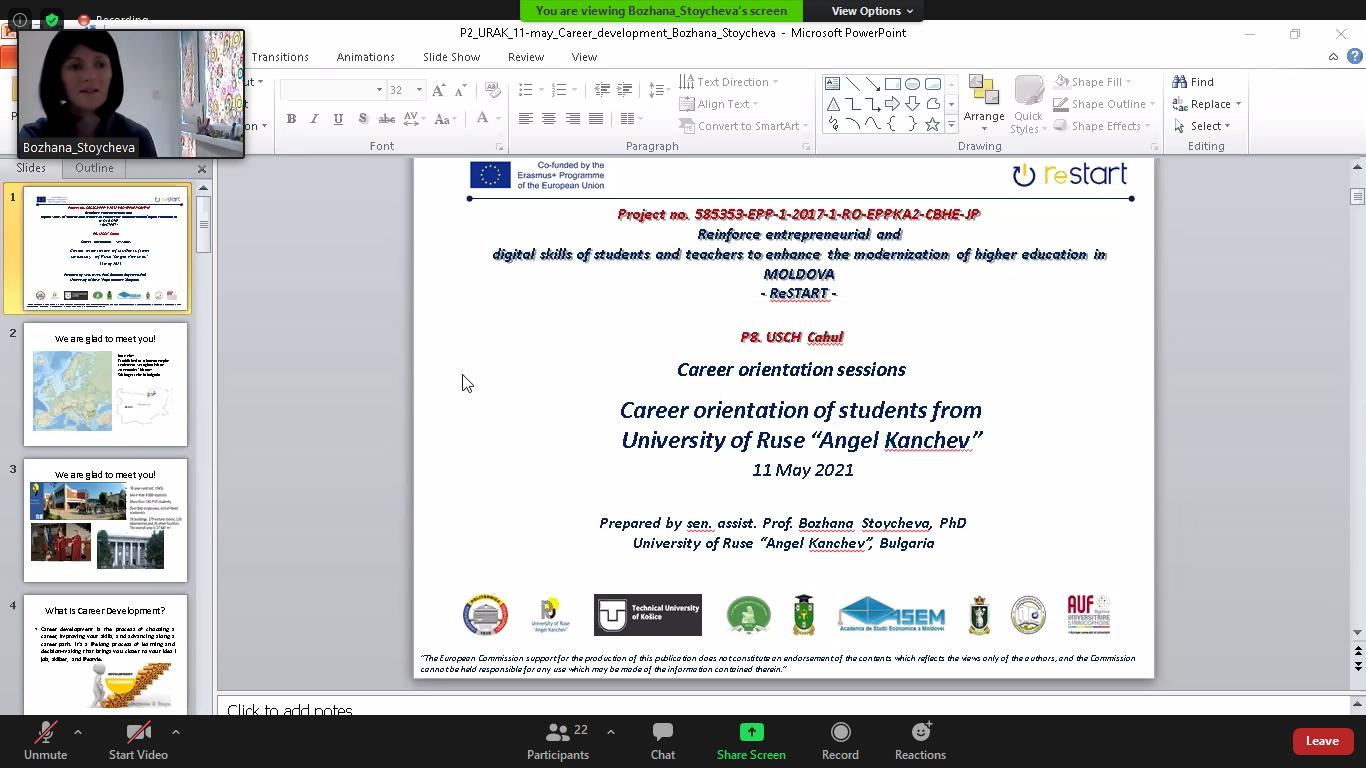Click the Find binoculars button

coord(1194,82)
